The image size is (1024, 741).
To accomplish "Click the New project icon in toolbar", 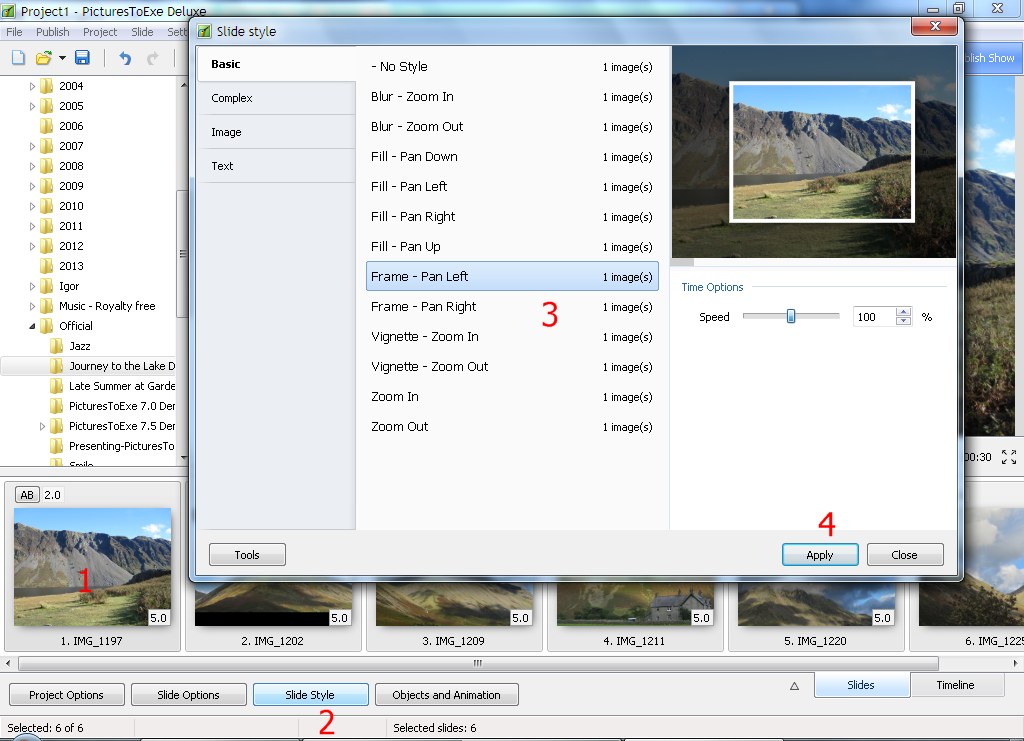I will coord(18,58).
